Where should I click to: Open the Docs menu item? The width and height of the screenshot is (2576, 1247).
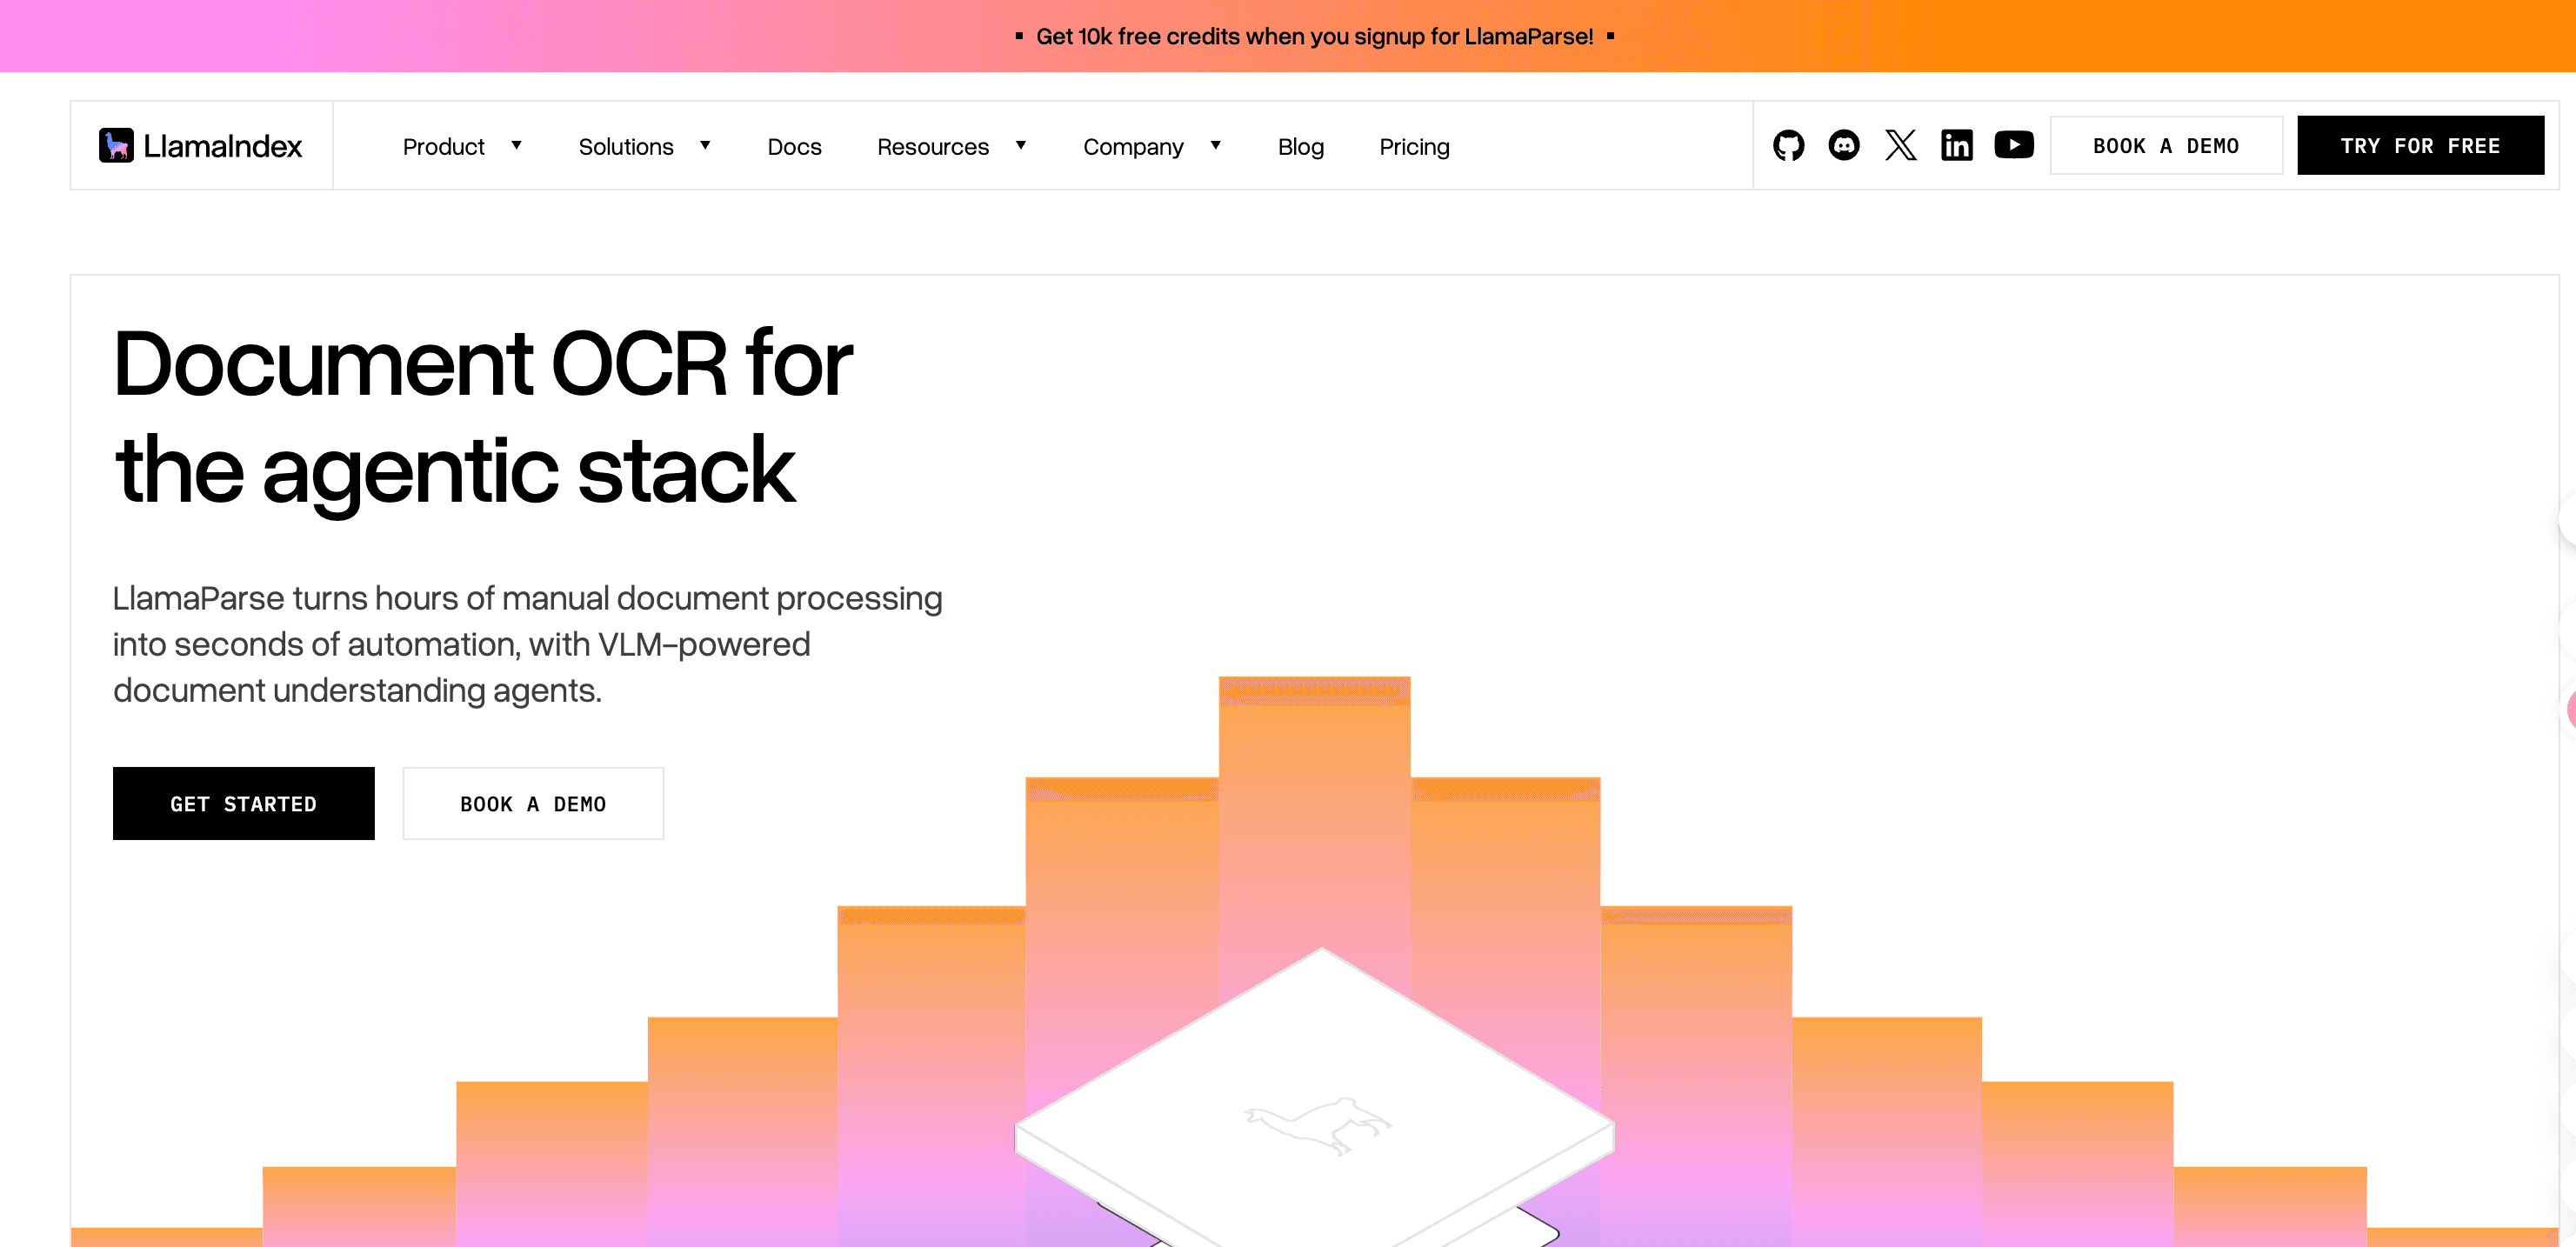coord(794,147)
